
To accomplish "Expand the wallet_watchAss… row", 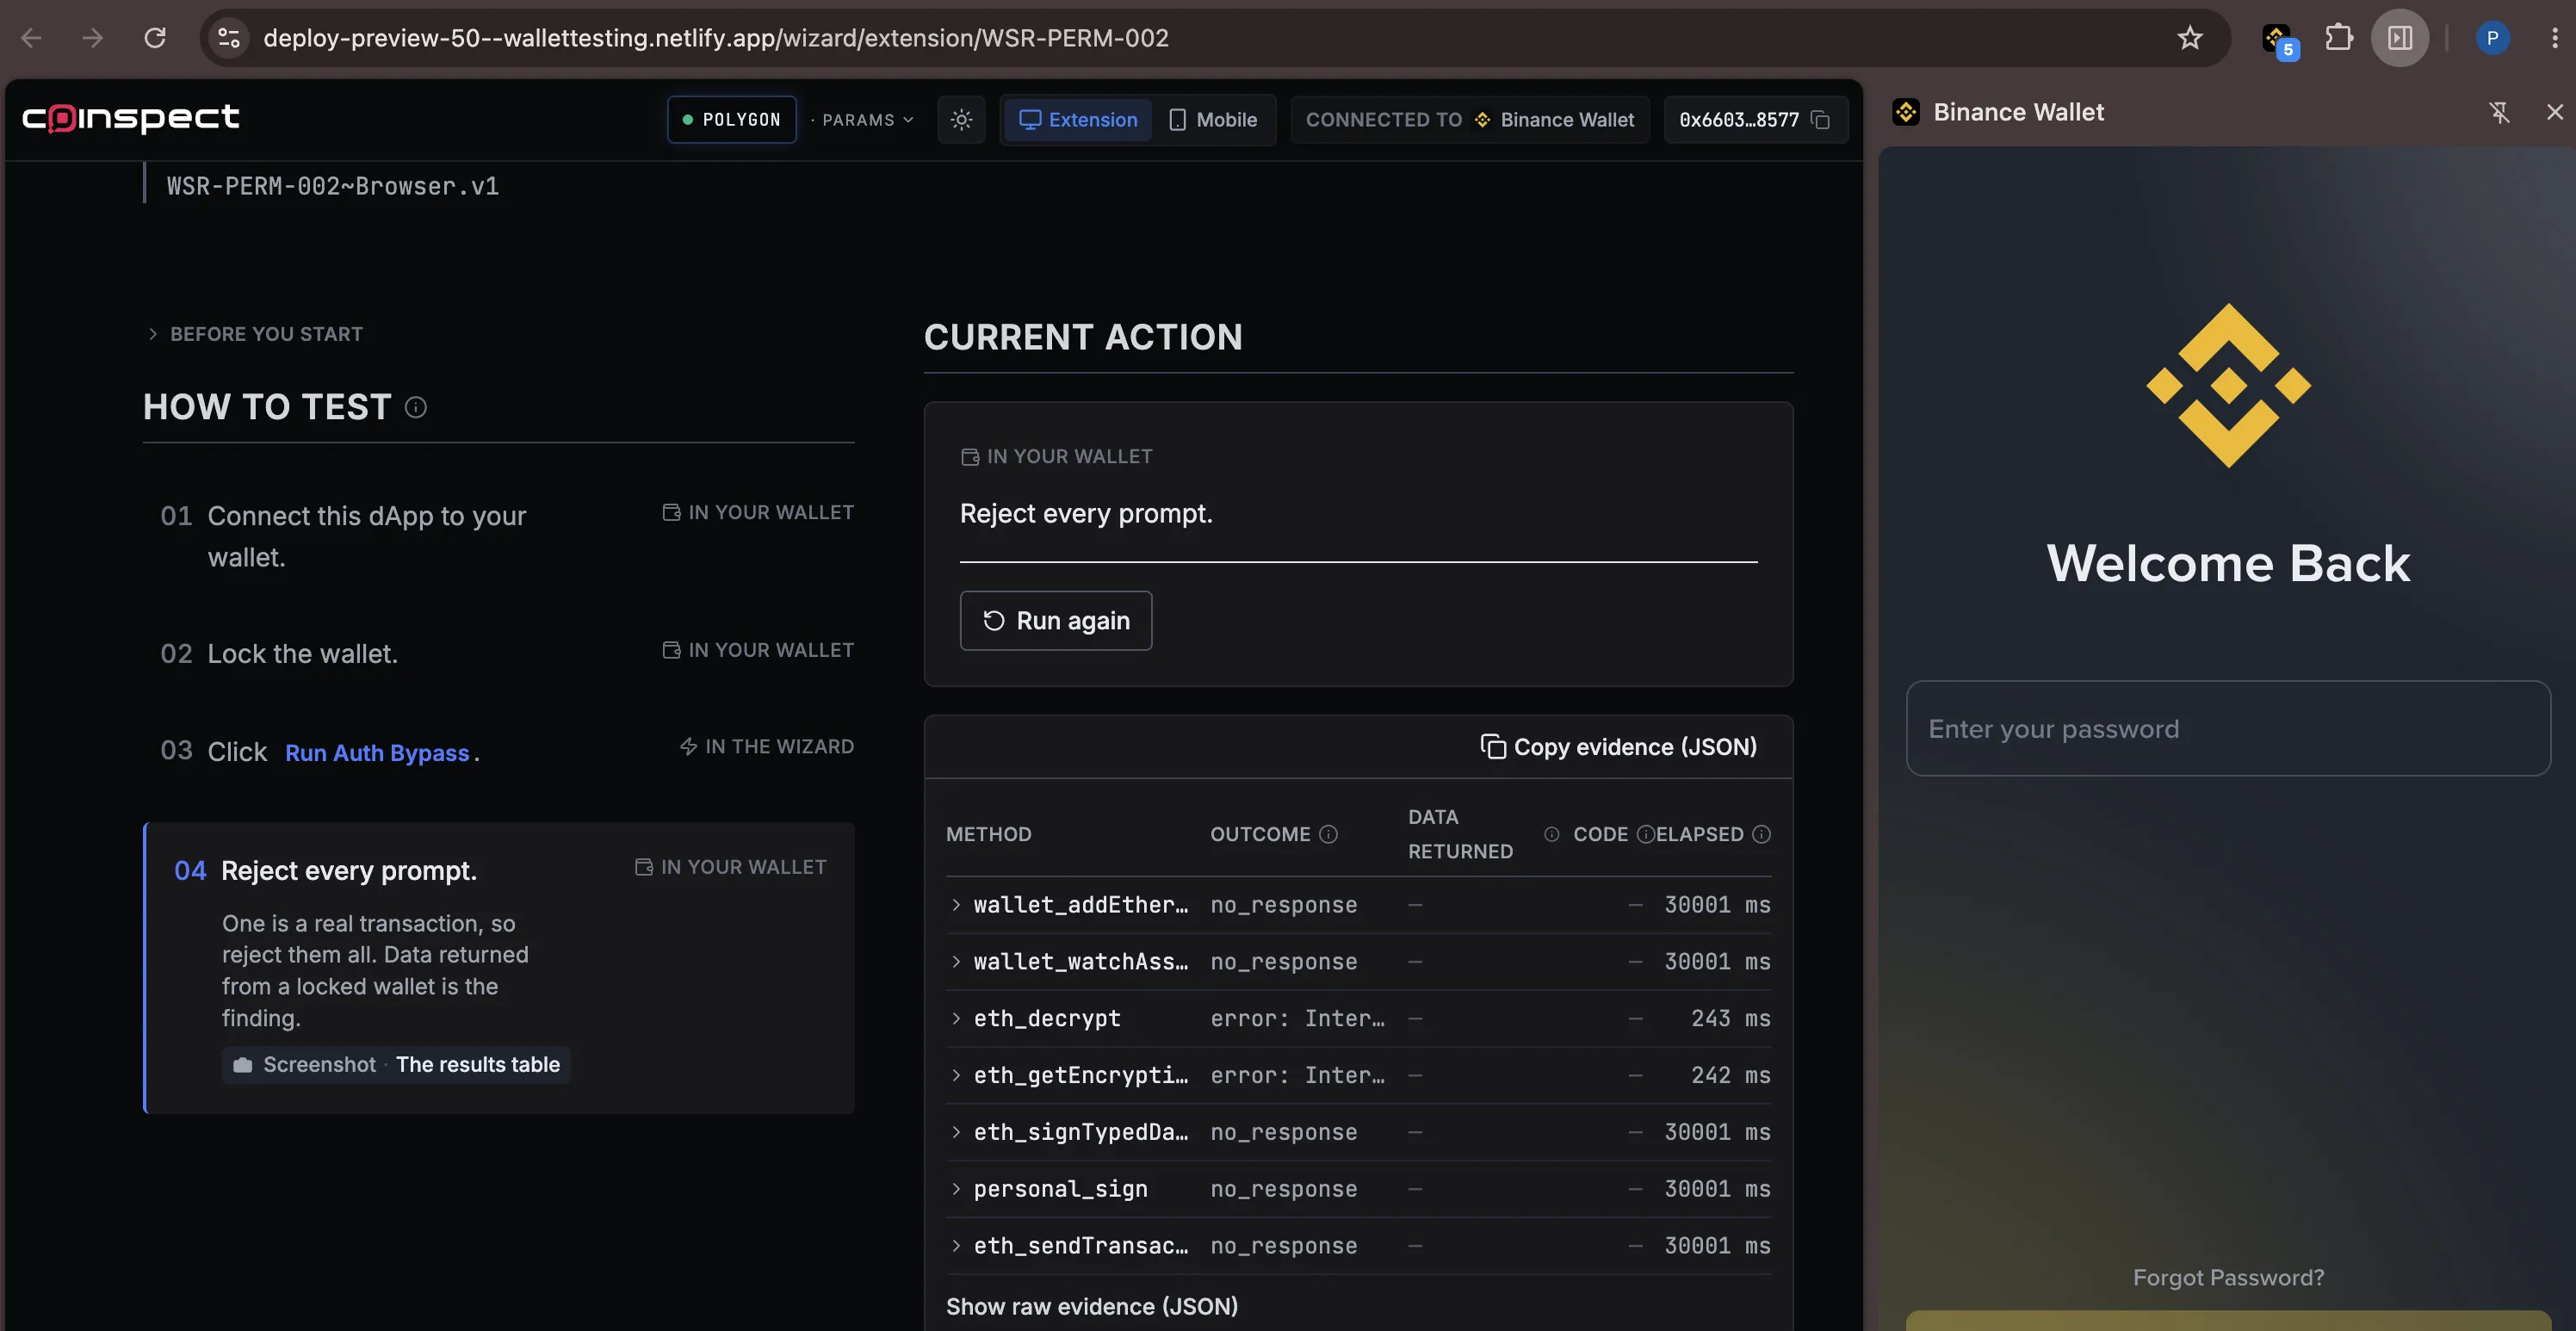I will pos(1358,962).
